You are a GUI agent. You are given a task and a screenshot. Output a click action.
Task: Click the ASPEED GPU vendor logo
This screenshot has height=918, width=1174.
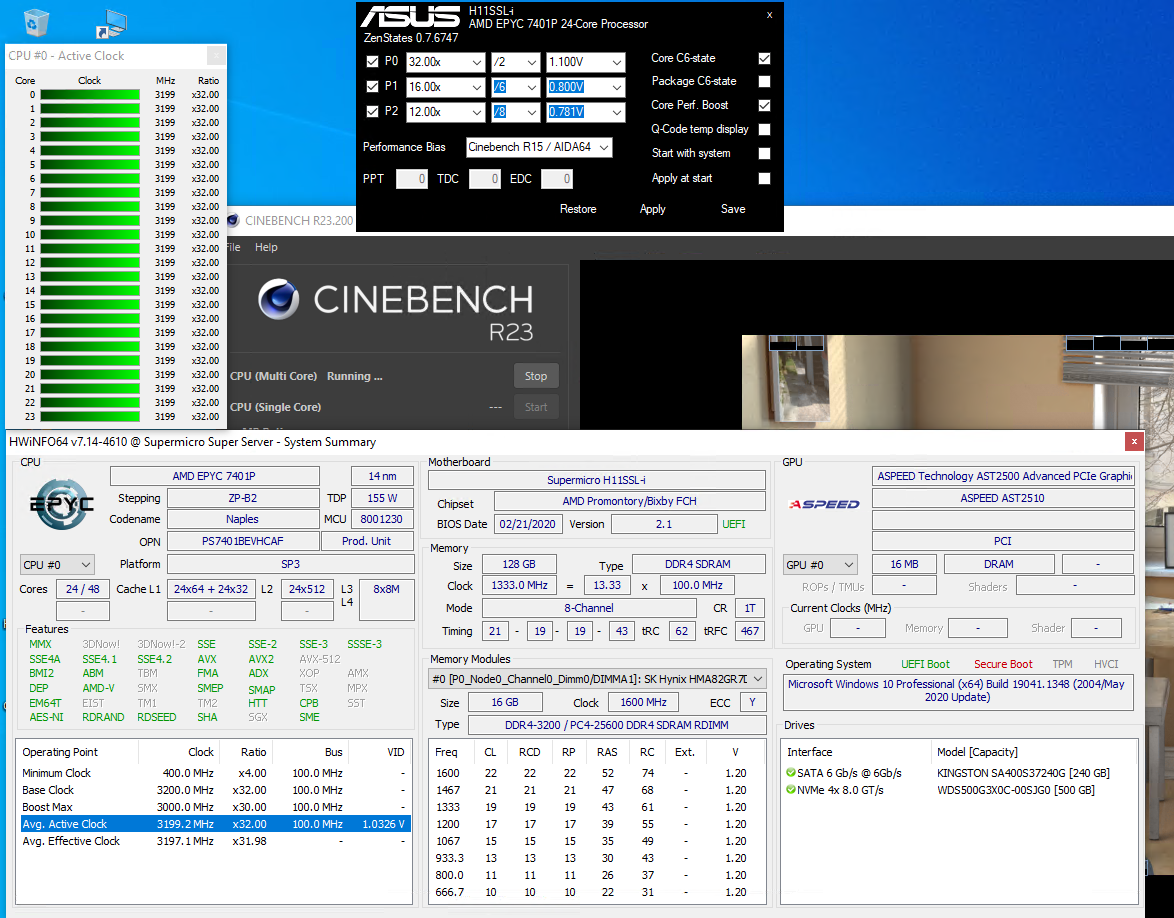click(x=824, y=504)
